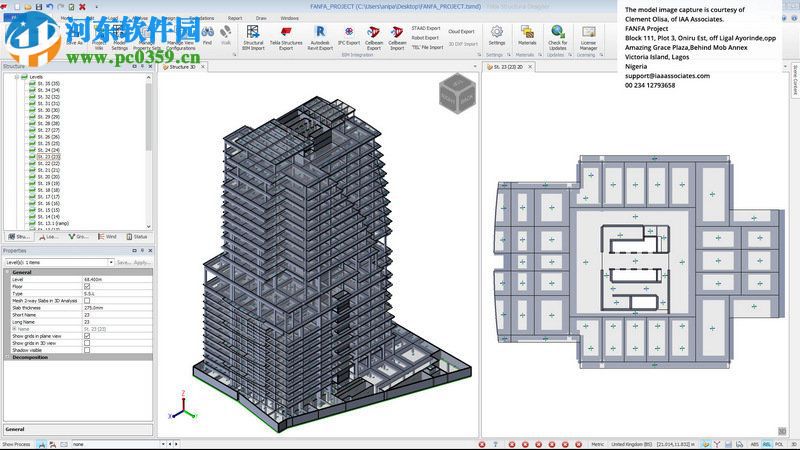This screenshot has width=800, height=450.
Task: Click TEL File Import
Action: [x=428, y=47]
